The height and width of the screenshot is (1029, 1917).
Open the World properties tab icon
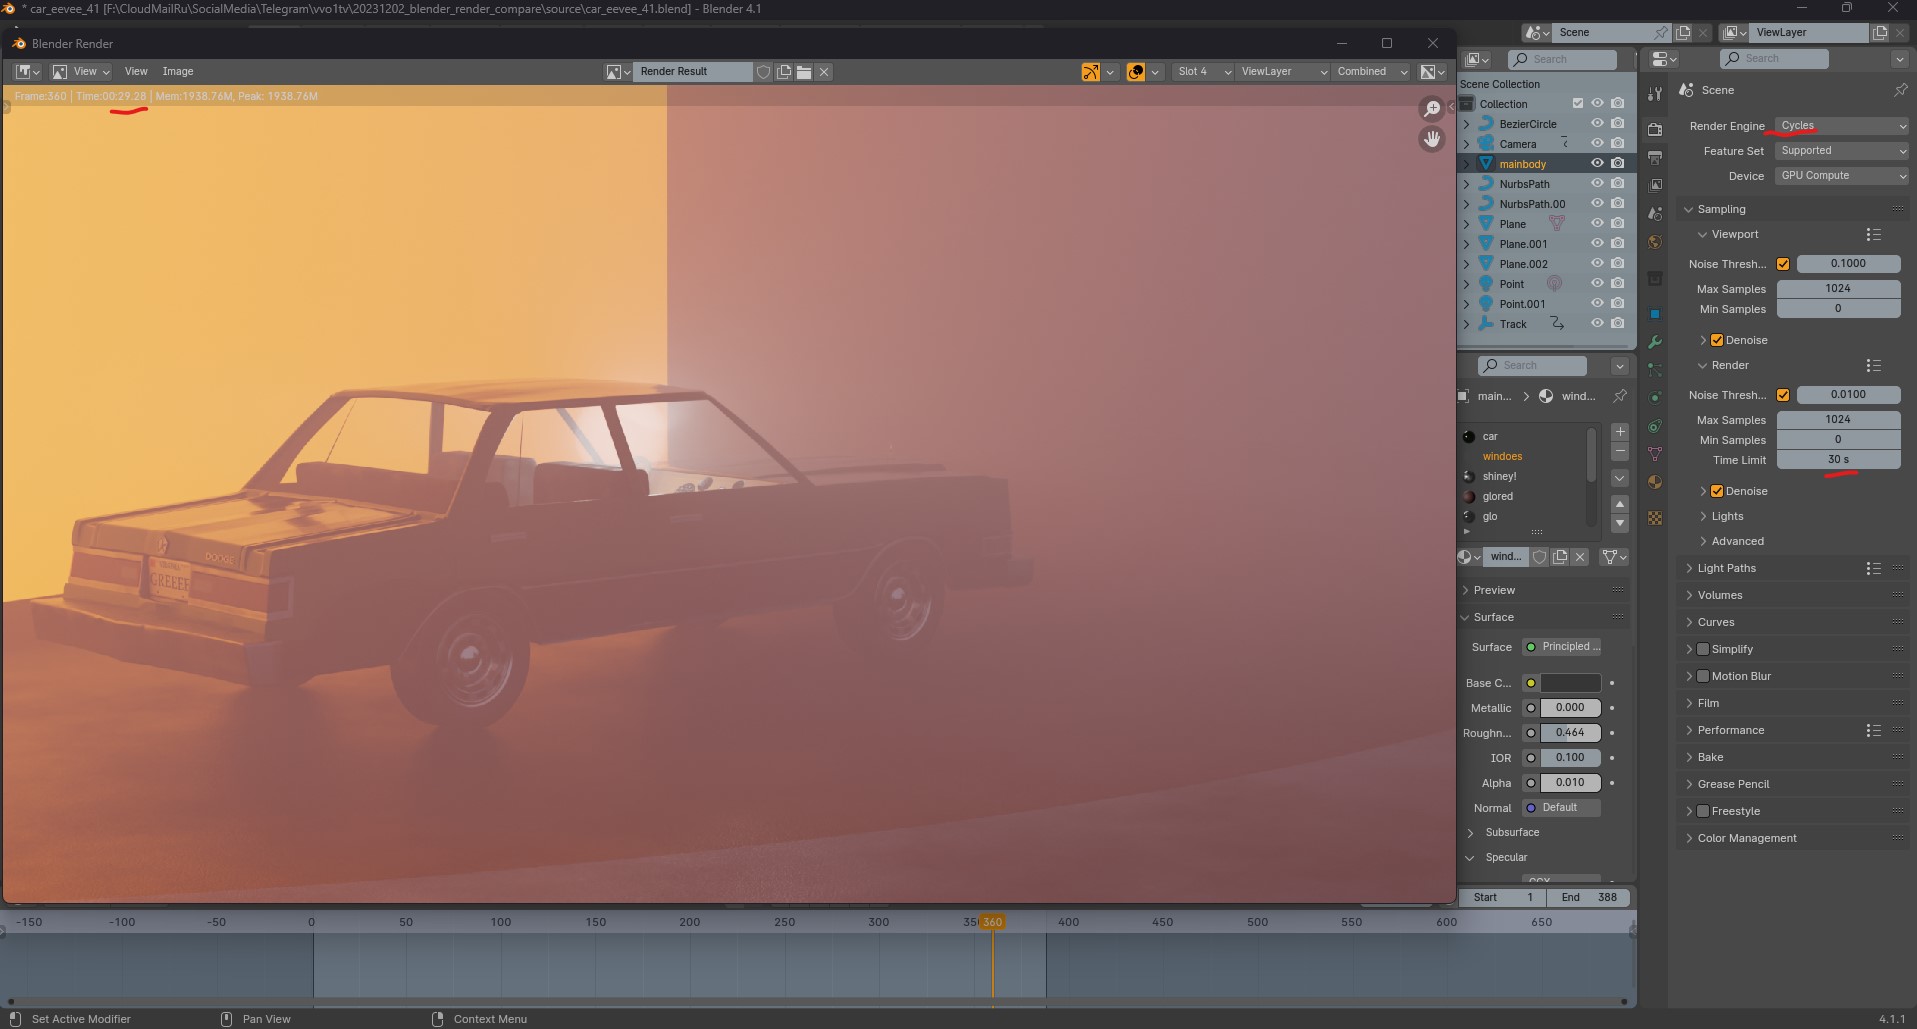coord(1655,242)
